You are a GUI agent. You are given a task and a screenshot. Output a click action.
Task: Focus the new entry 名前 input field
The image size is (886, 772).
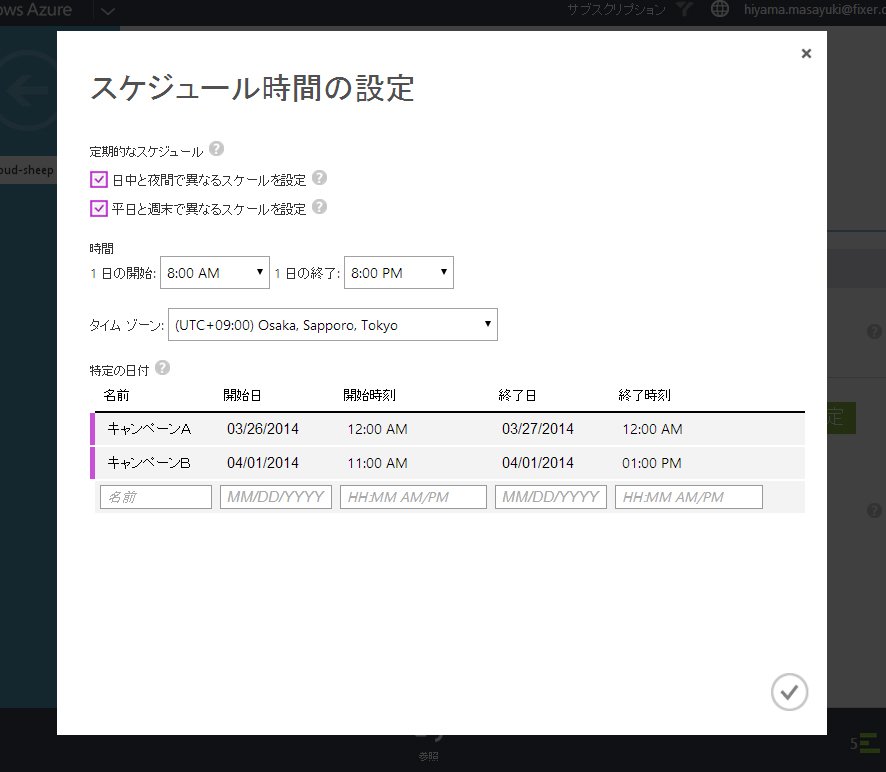(156, 497)
